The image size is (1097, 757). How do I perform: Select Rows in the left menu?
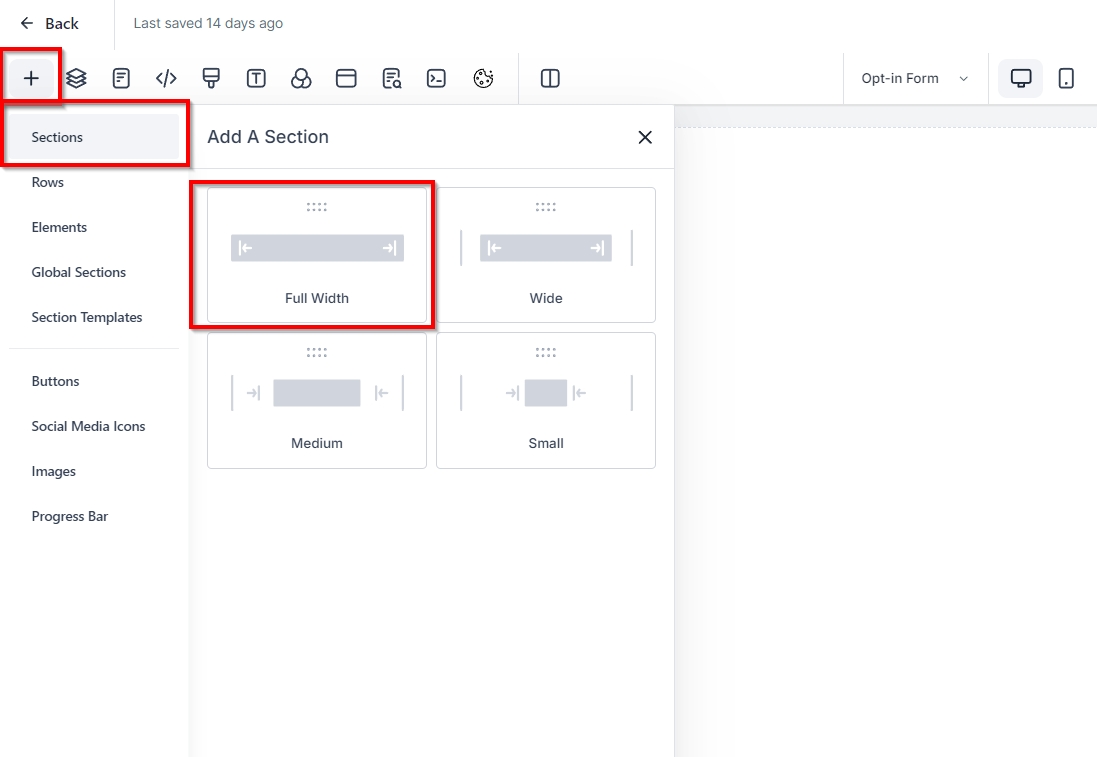[48, 182]
